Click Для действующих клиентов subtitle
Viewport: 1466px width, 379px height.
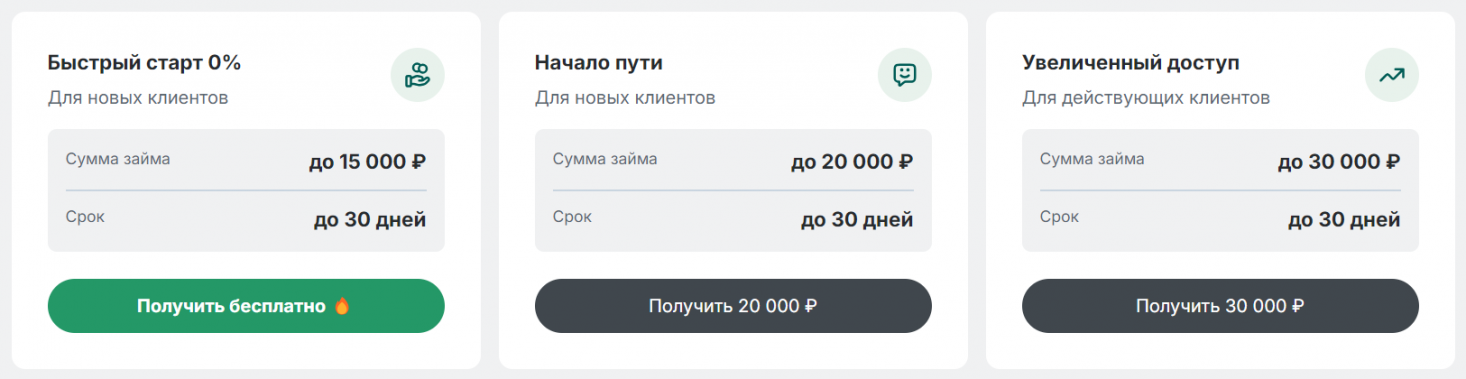[x=1146, y=98]
